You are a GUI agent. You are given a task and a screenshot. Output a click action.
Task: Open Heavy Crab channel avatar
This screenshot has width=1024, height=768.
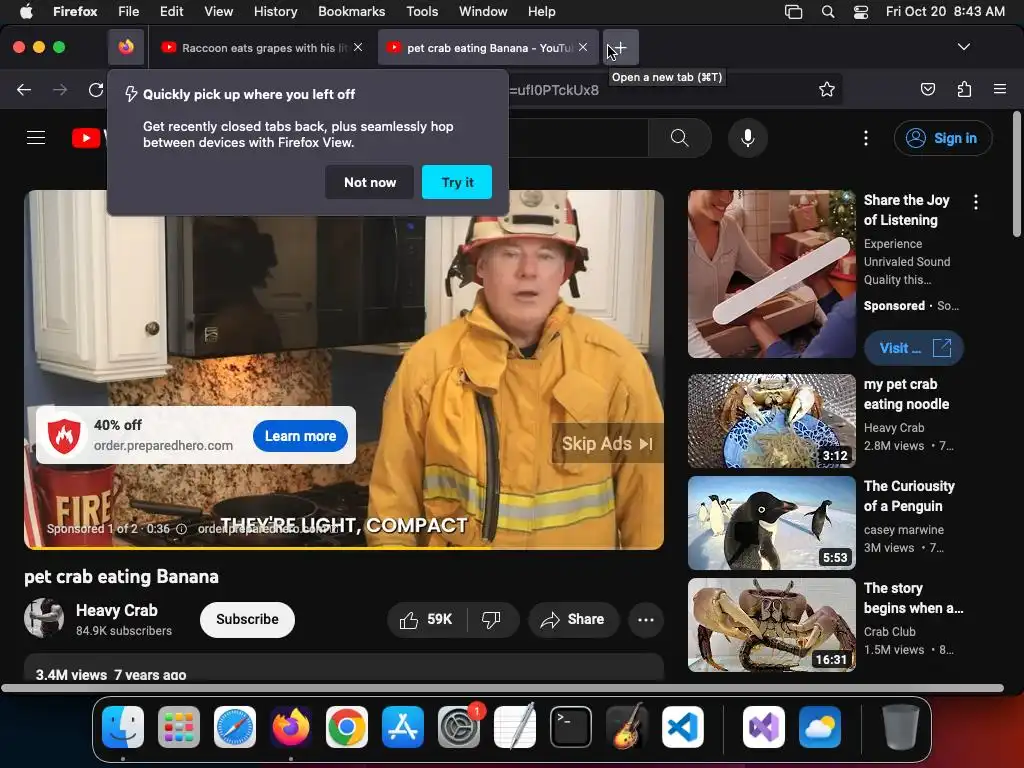(x=44, y=618)
